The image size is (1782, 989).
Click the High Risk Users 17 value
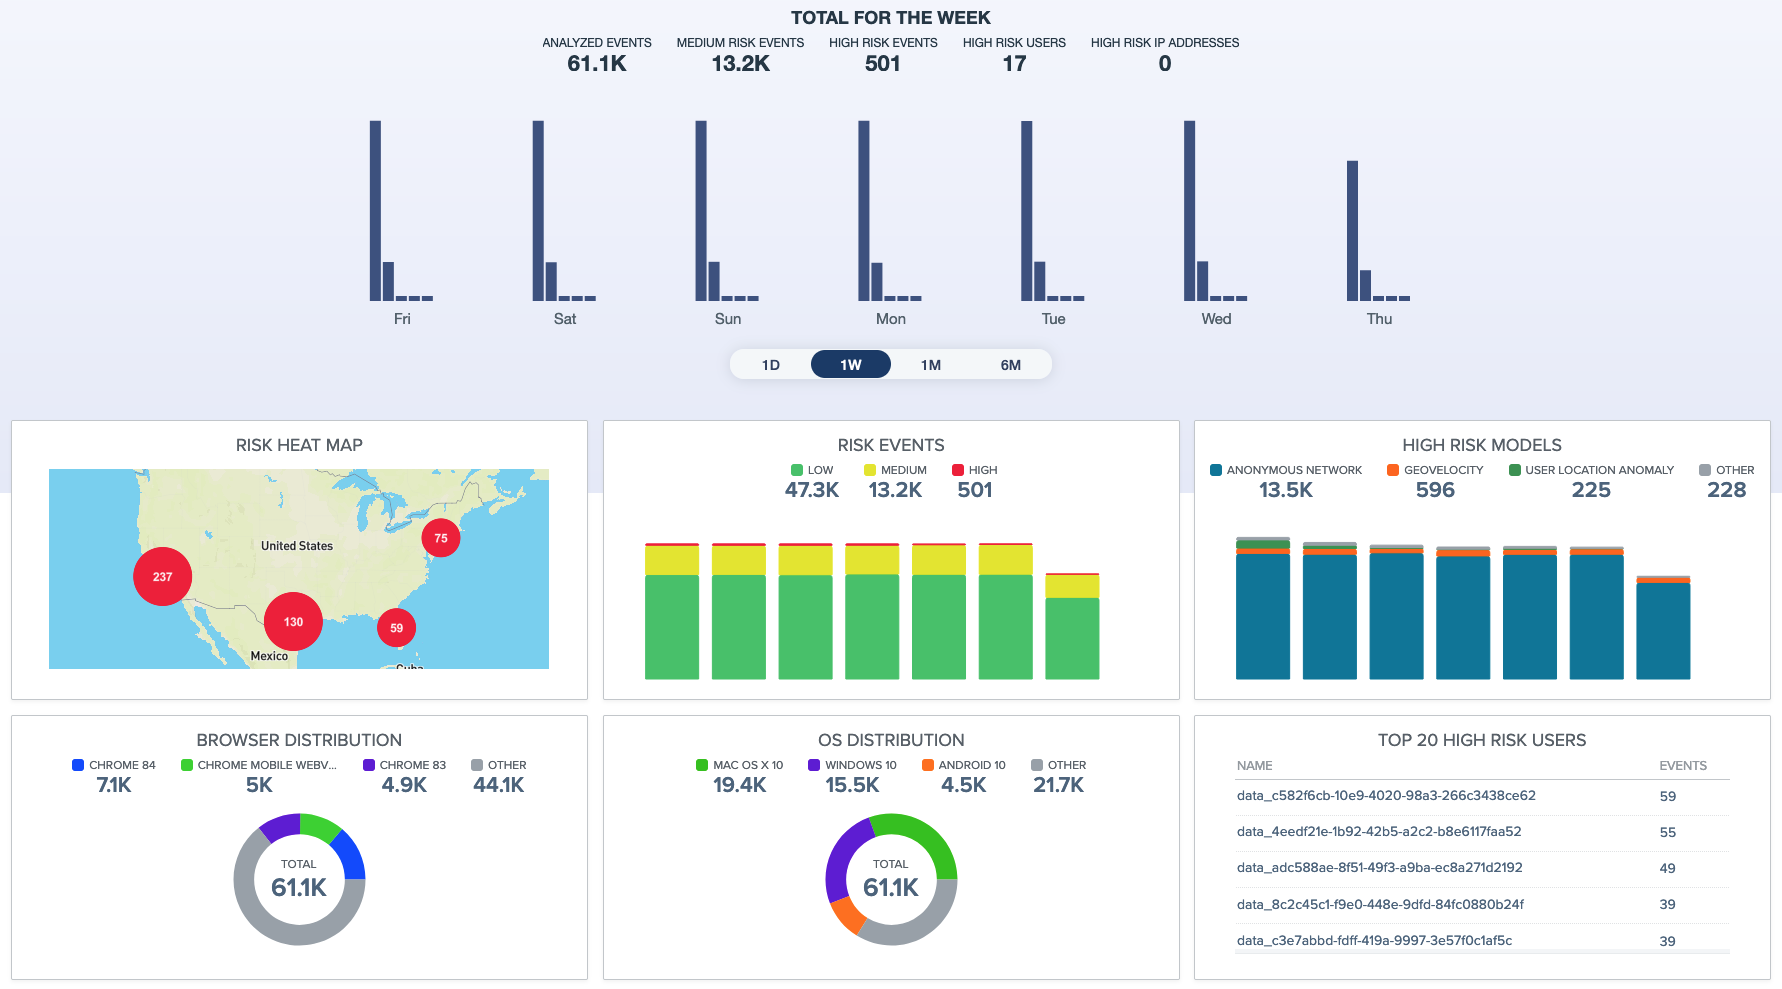tap(1014, 64)
